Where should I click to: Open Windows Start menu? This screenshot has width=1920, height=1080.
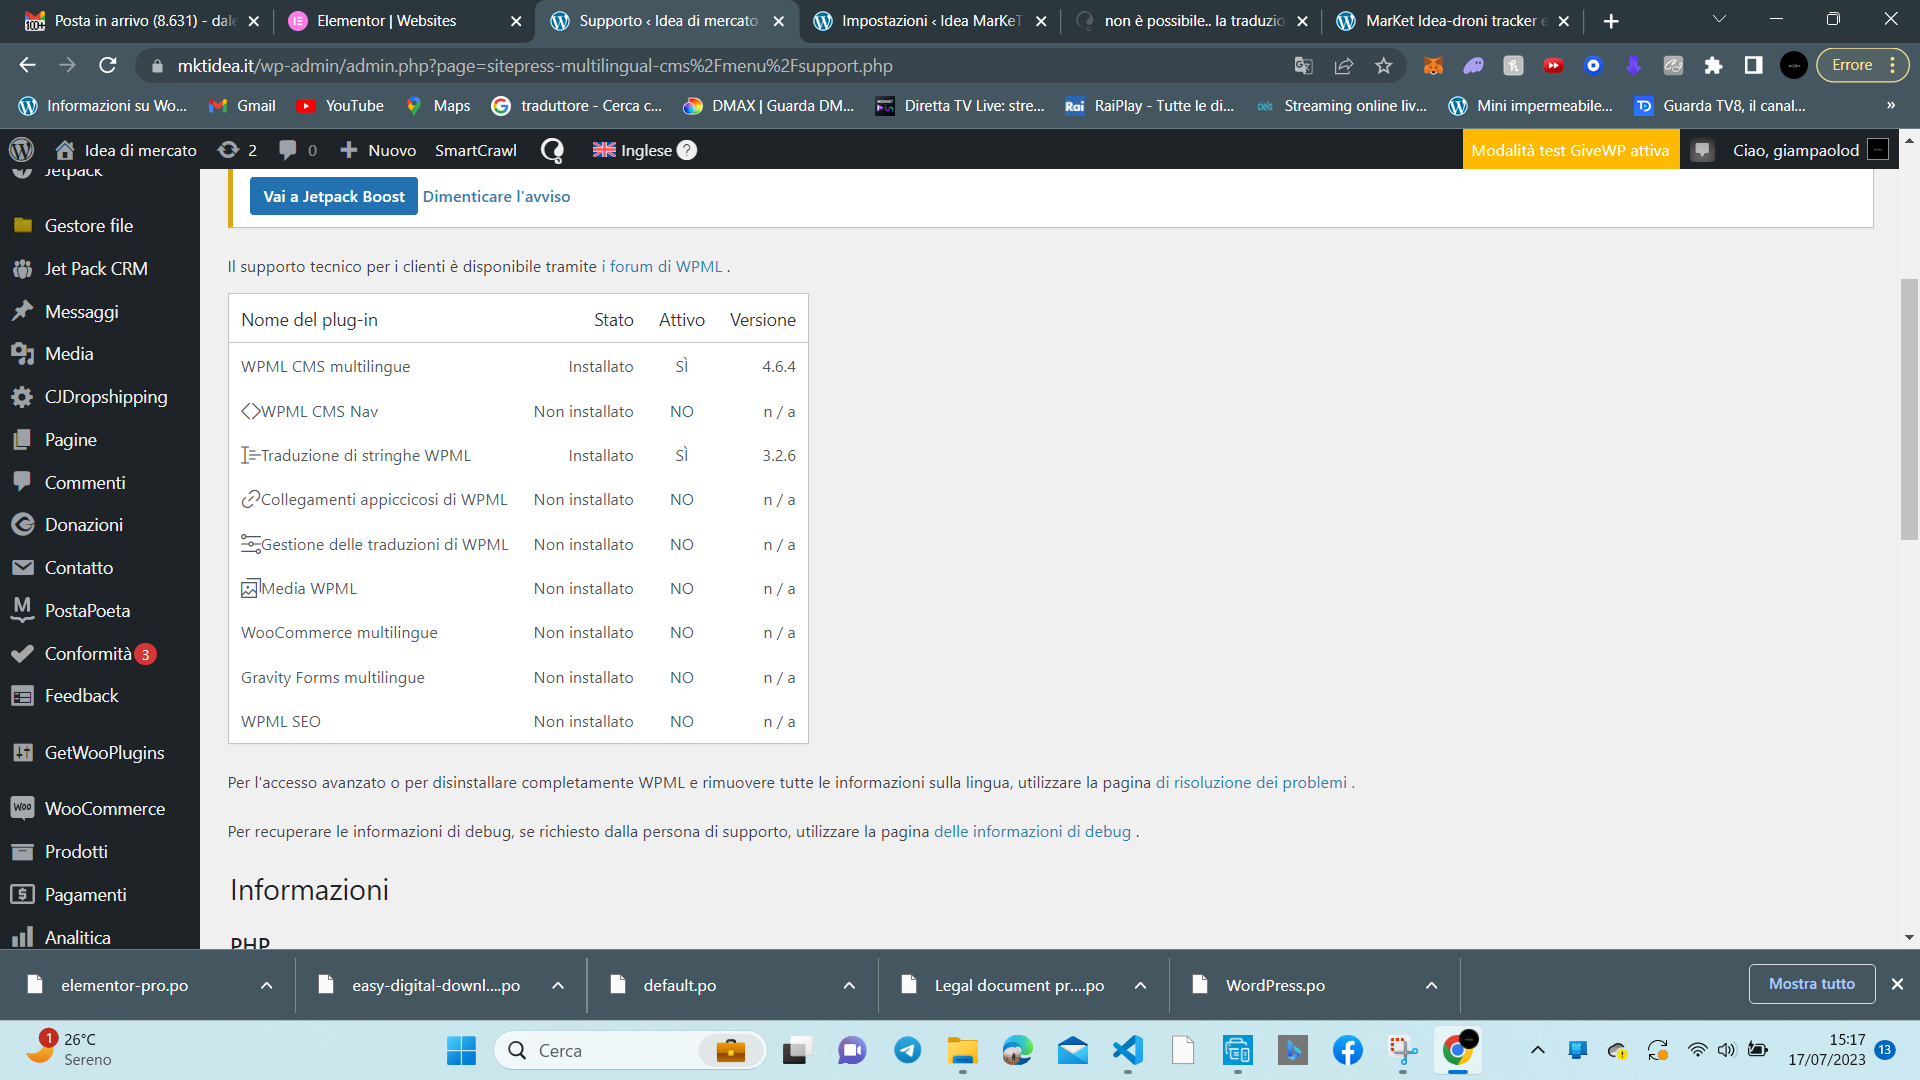pyautogui.click(x=461, y=1050)
